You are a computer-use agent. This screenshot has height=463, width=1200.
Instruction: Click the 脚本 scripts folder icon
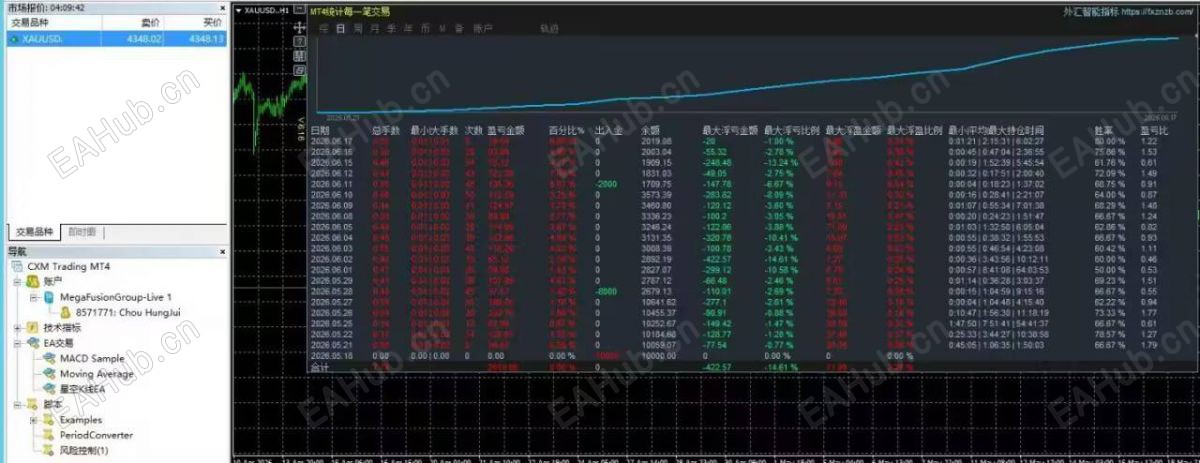(32, 405)
